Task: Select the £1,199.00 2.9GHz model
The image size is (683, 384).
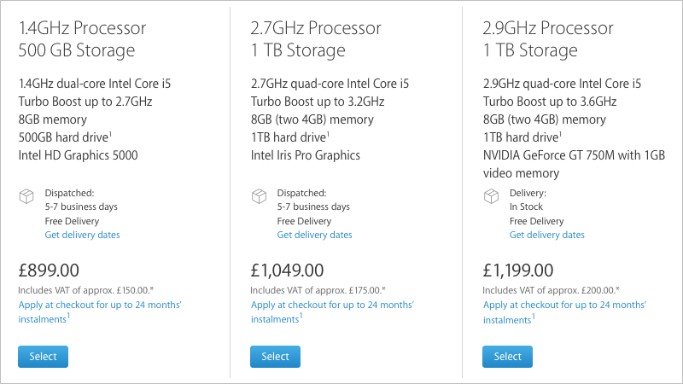Action: pyautogui.click(x=507, y=357)
